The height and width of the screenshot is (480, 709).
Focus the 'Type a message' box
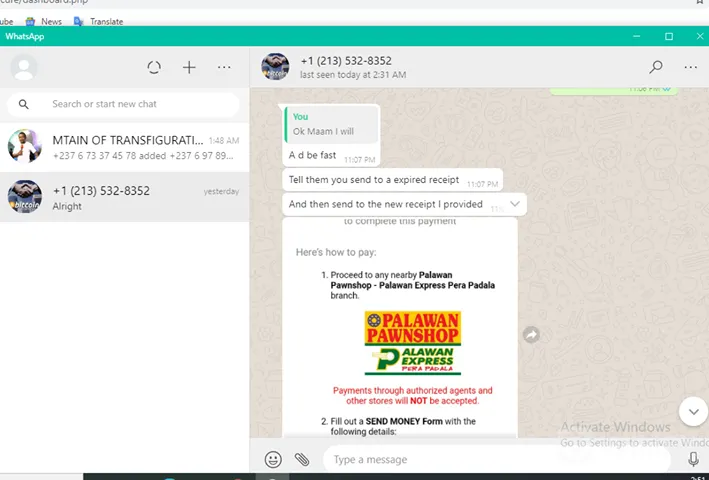click(496, 459)
